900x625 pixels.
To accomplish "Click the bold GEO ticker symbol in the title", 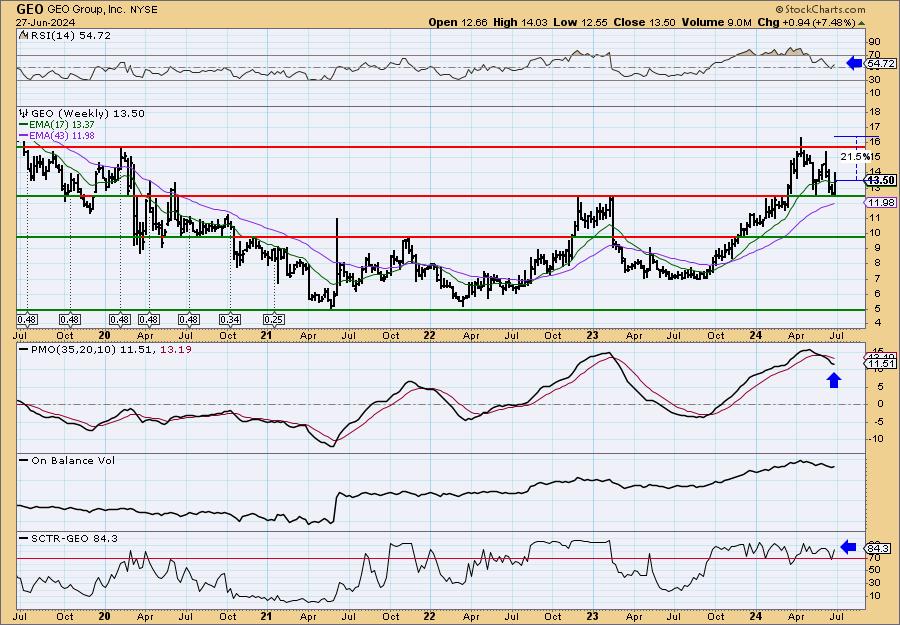I will [29, 9].
